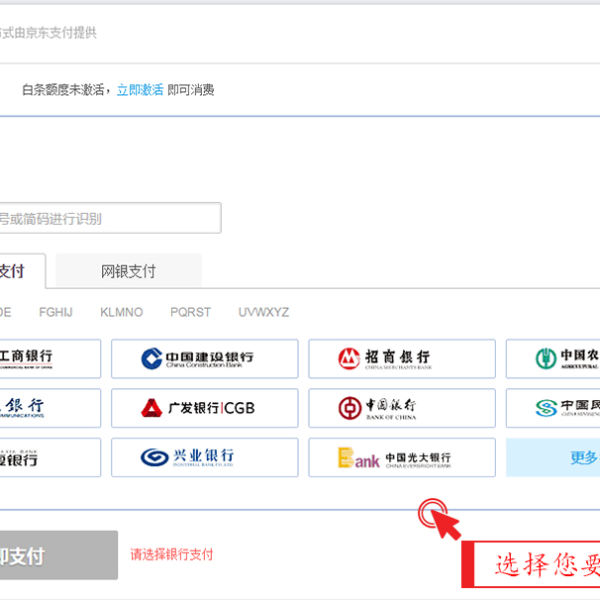Choose China Minsheng Bank option

coord(553,408)
